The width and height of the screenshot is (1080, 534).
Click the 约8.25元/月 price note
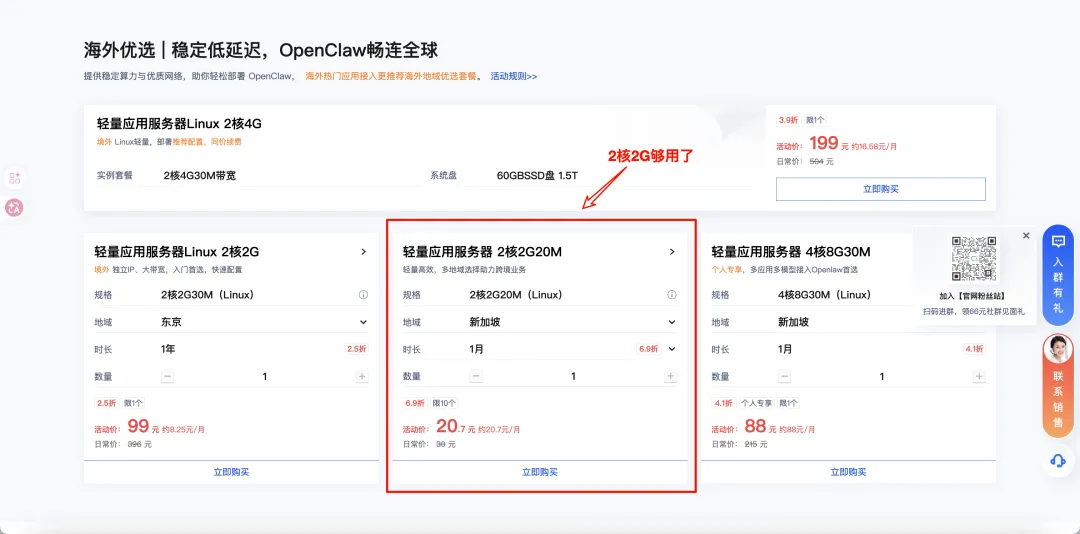point(183,429)
